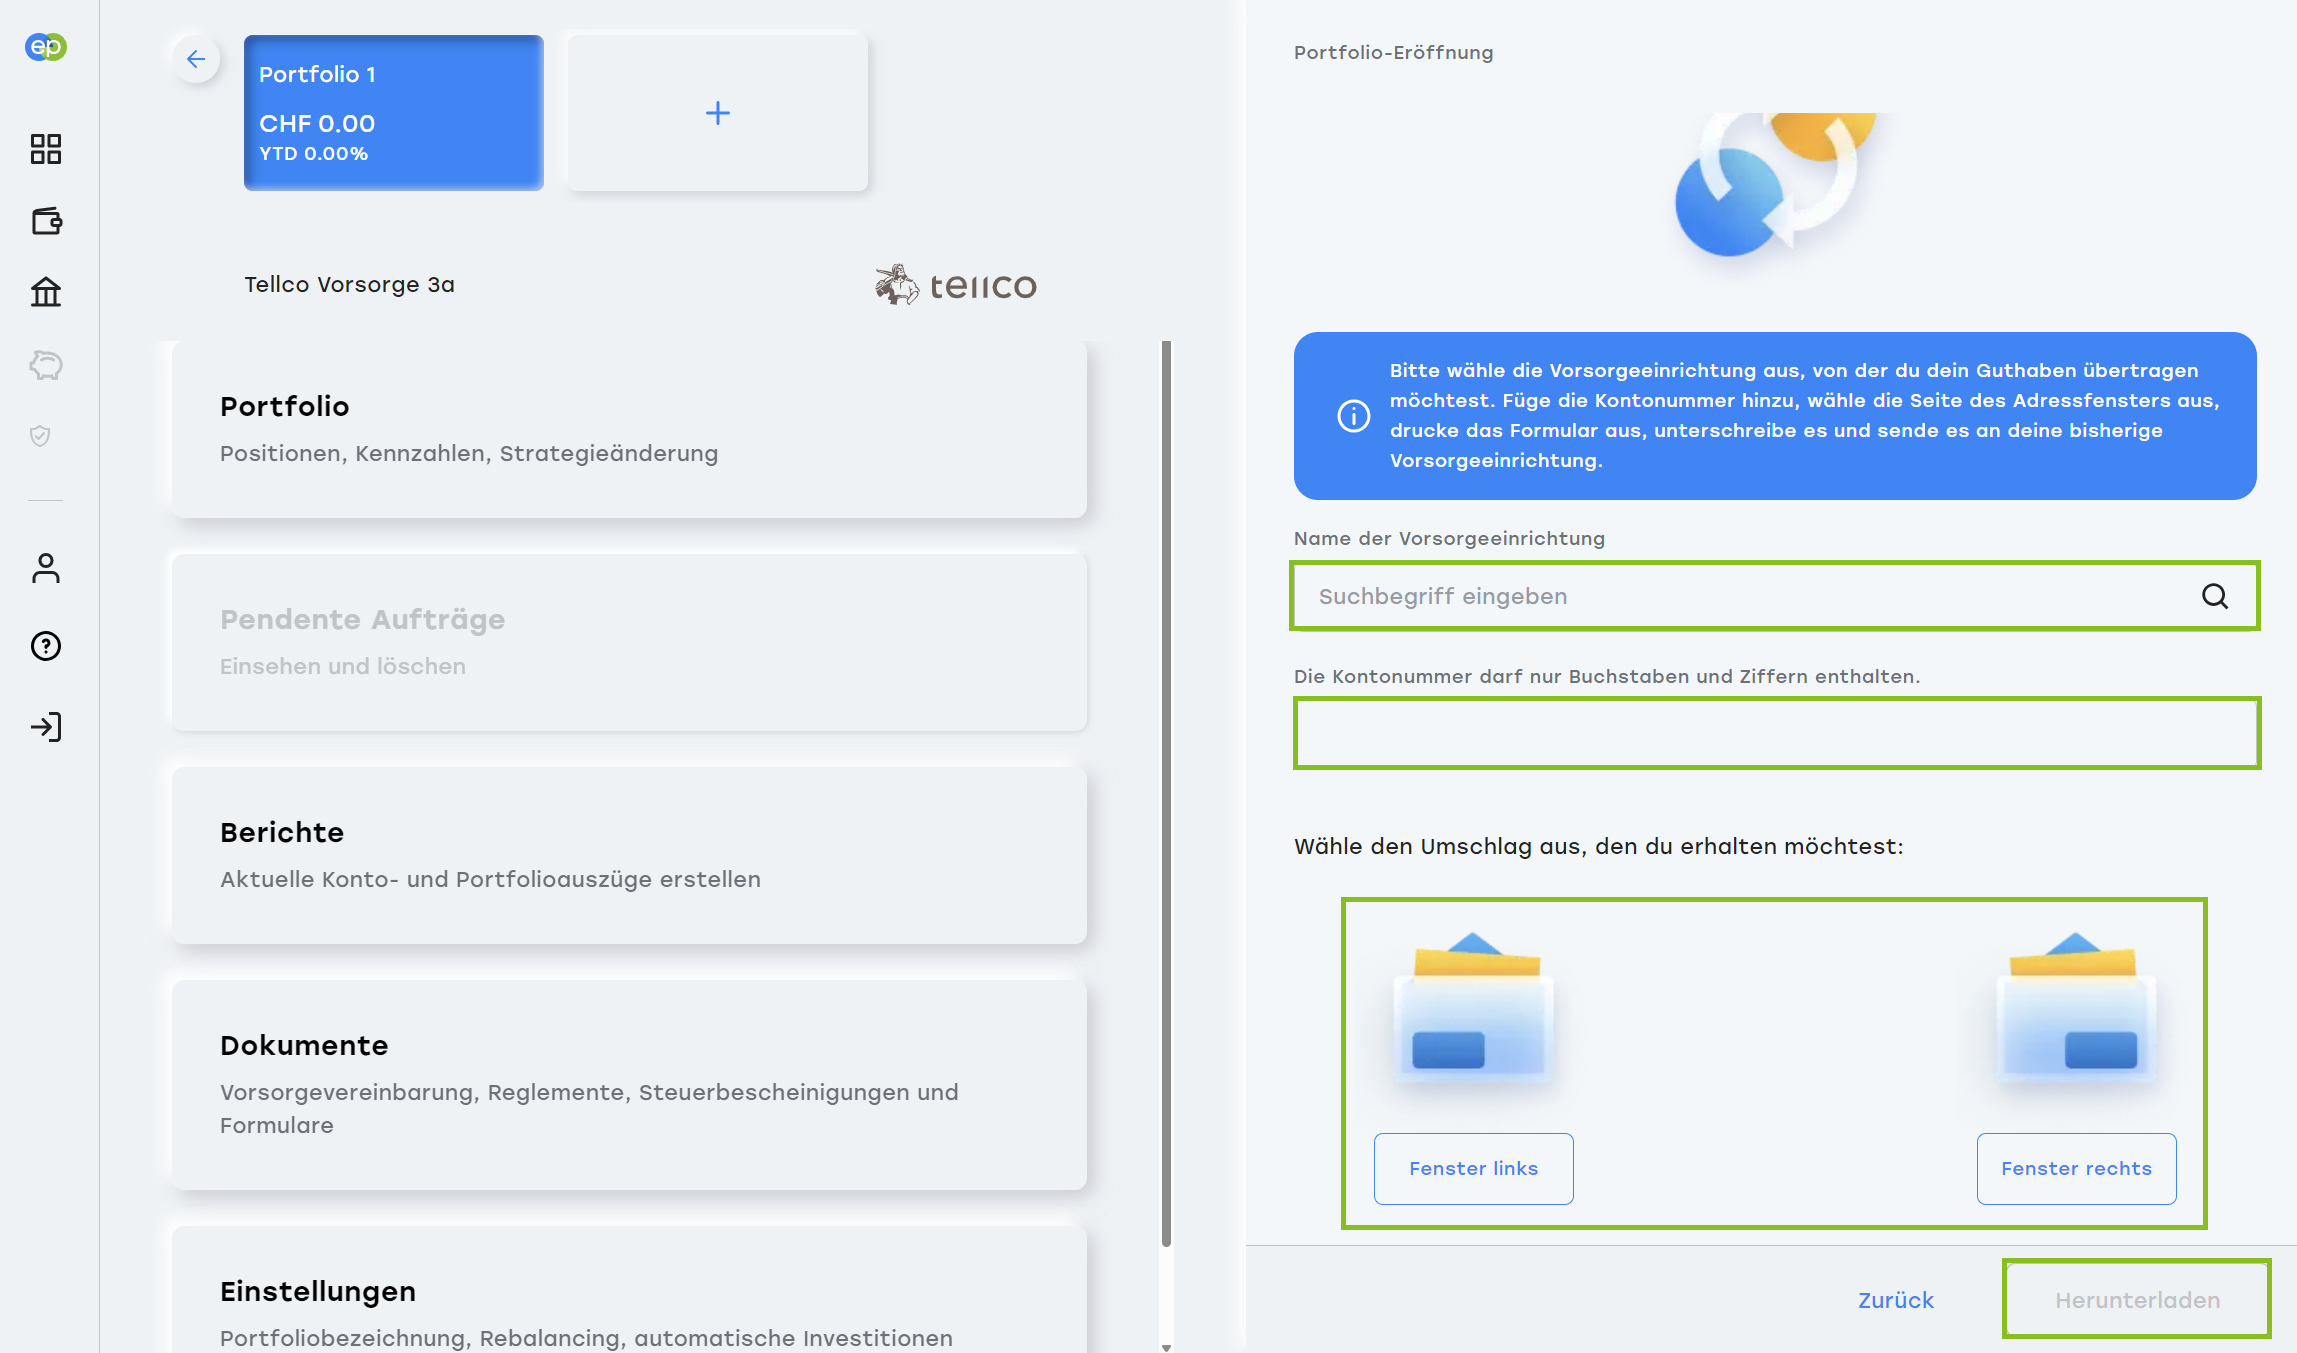The image size is (2297, 1353).
Task: Click the Name der Vorsorgeeinrichtung label
Action: 1450,539
